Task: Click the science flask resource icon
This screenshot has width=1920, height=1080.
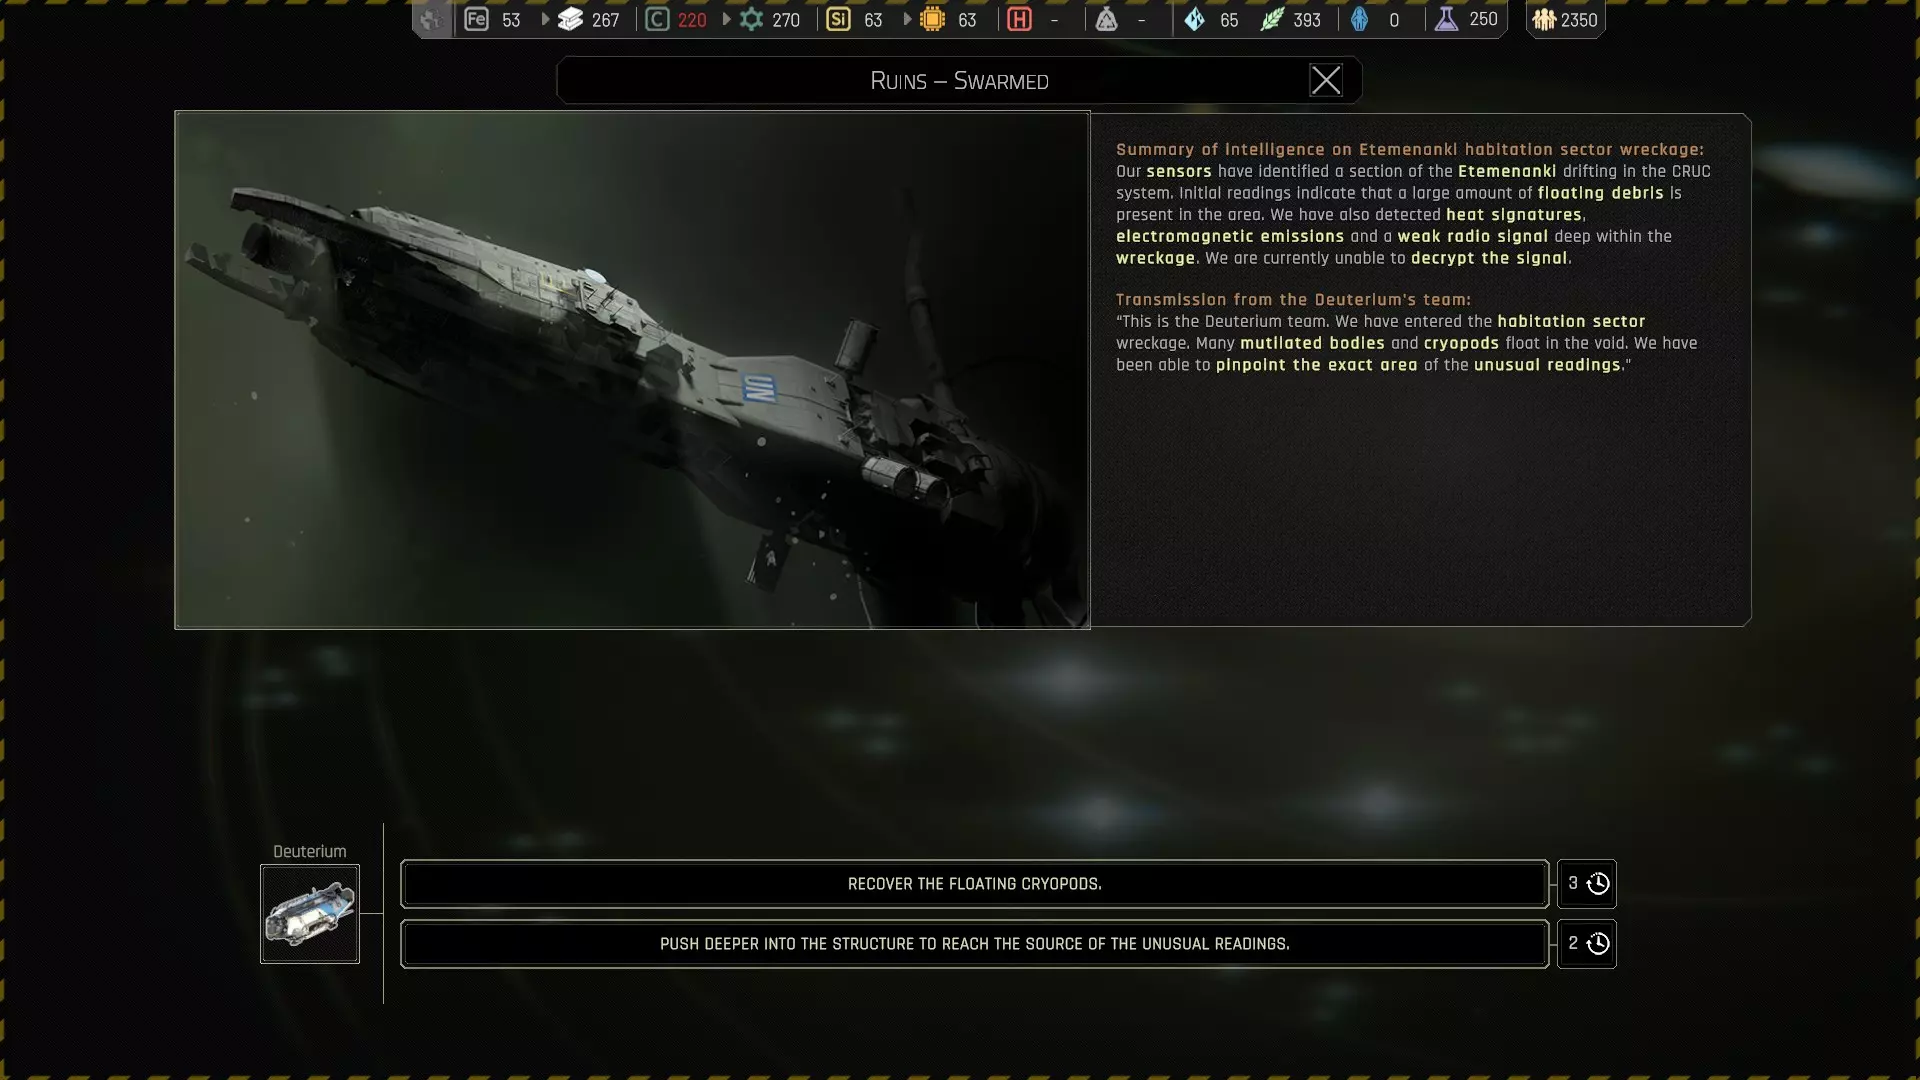Action: (x=1446, y=19)
